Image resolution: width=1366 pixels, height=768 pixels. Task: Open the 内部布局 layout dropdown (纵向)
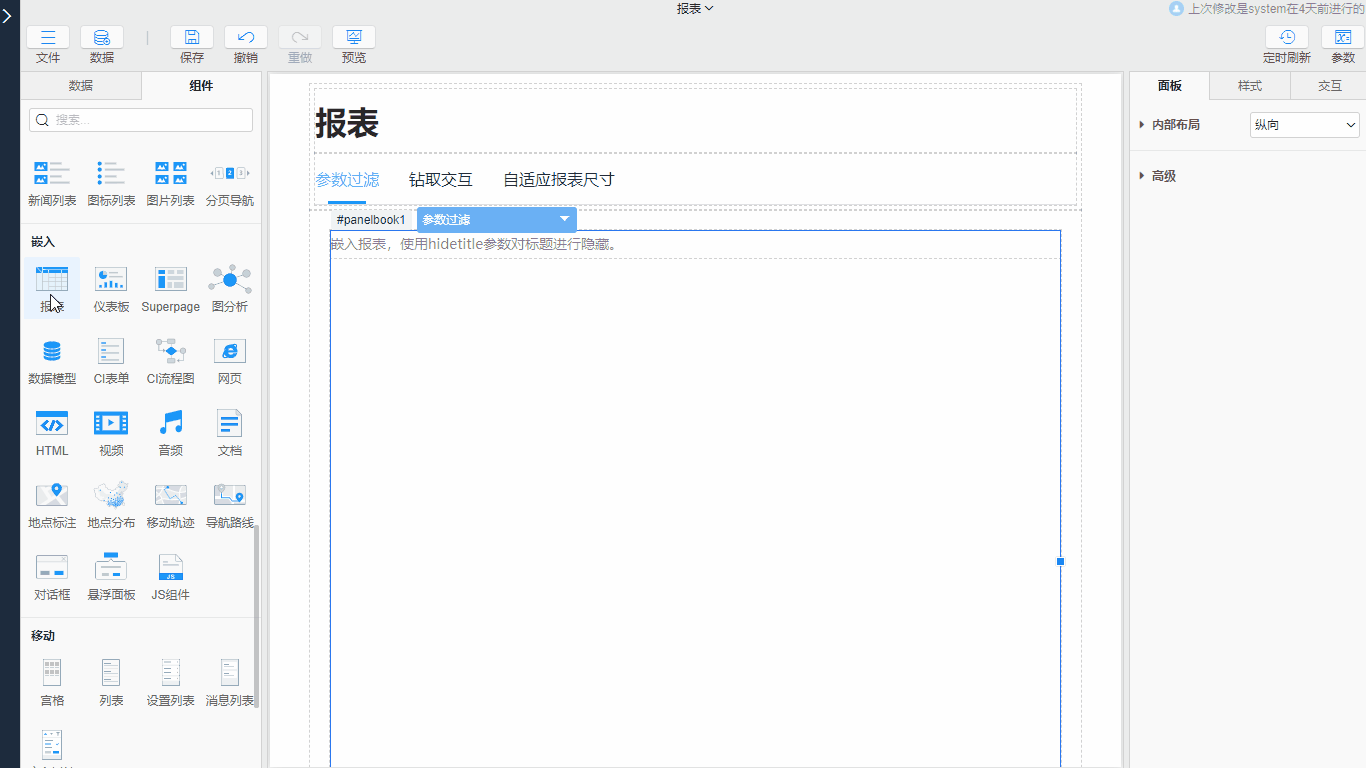point(1305,125)
